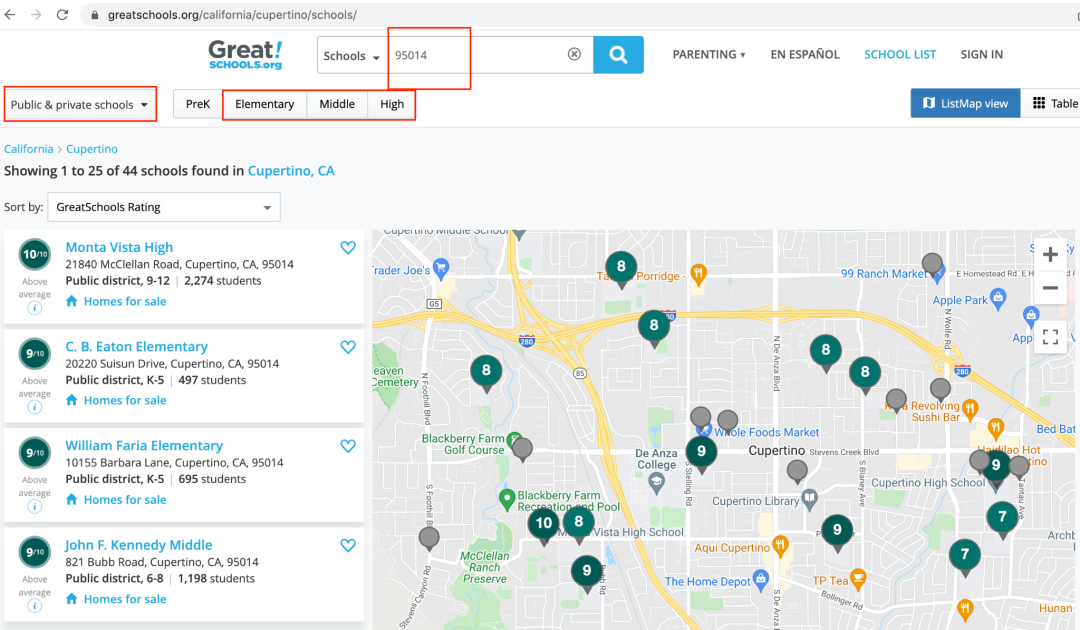Click Homes for sale under William Faria Elementary

pyautogui.click(x=124, y=500)
